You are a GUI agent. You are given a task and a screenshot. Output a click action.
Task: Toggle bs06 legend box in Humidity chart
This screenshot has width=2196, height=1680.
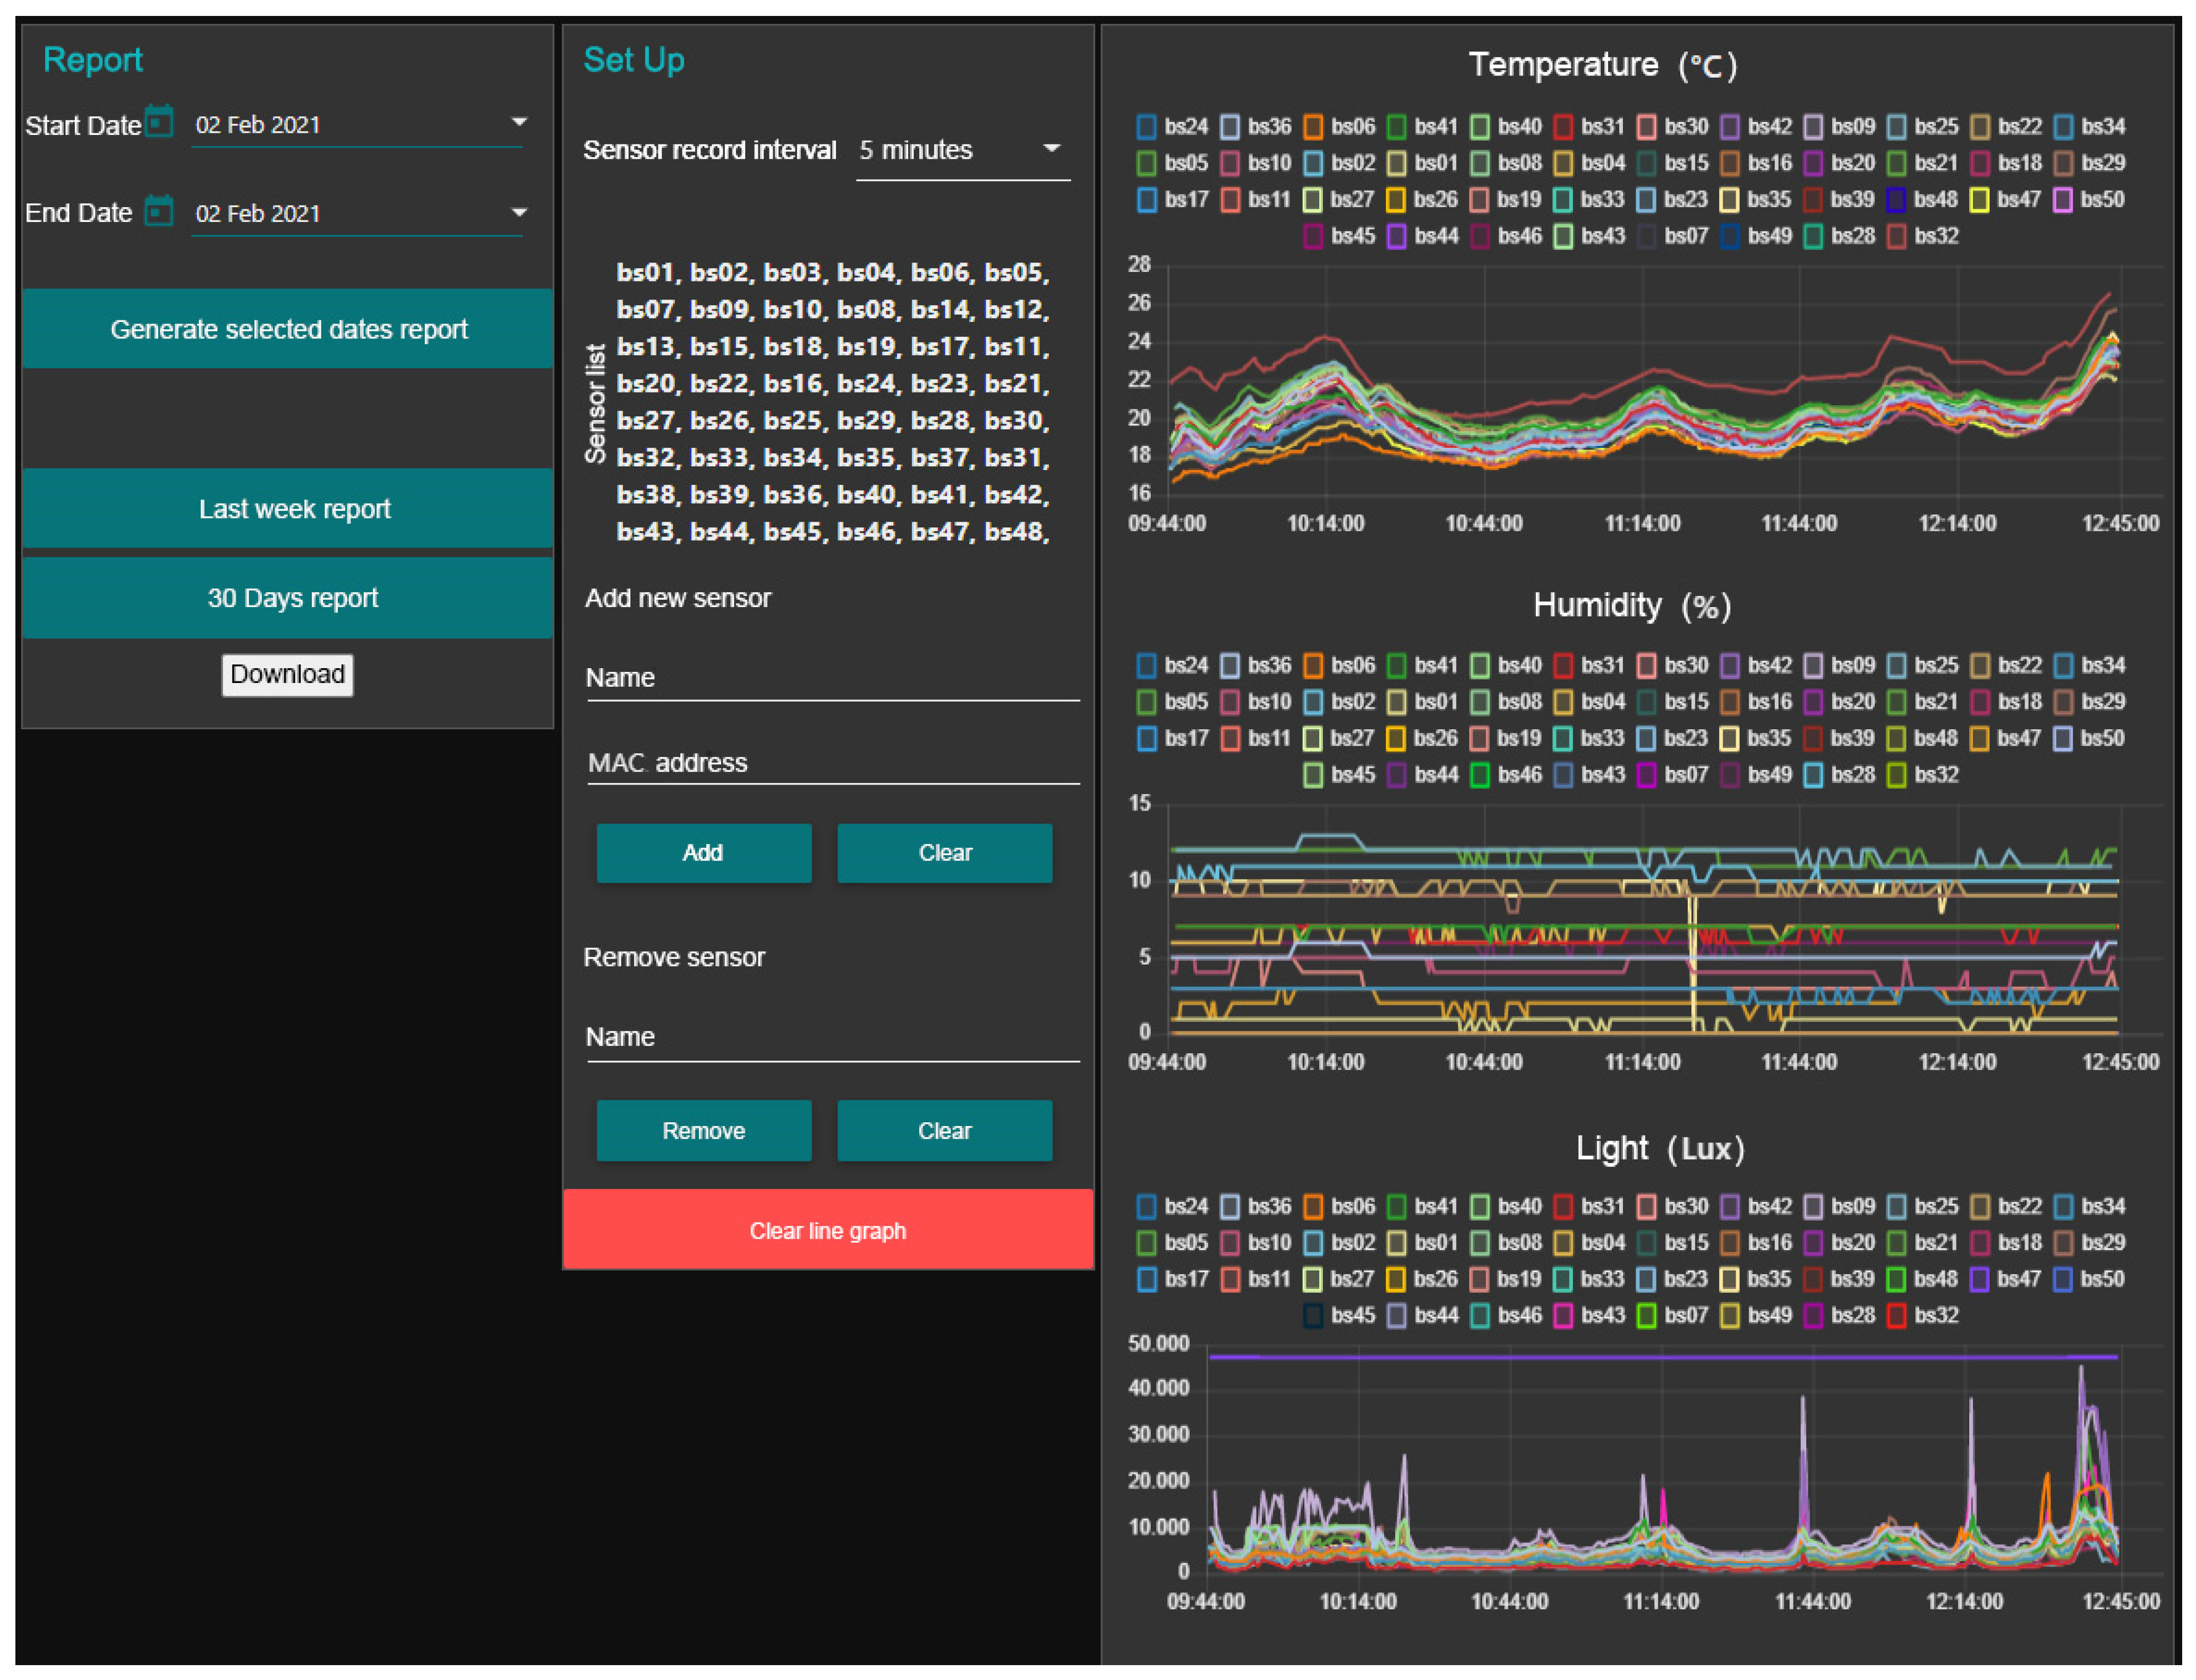(1314, 666)
